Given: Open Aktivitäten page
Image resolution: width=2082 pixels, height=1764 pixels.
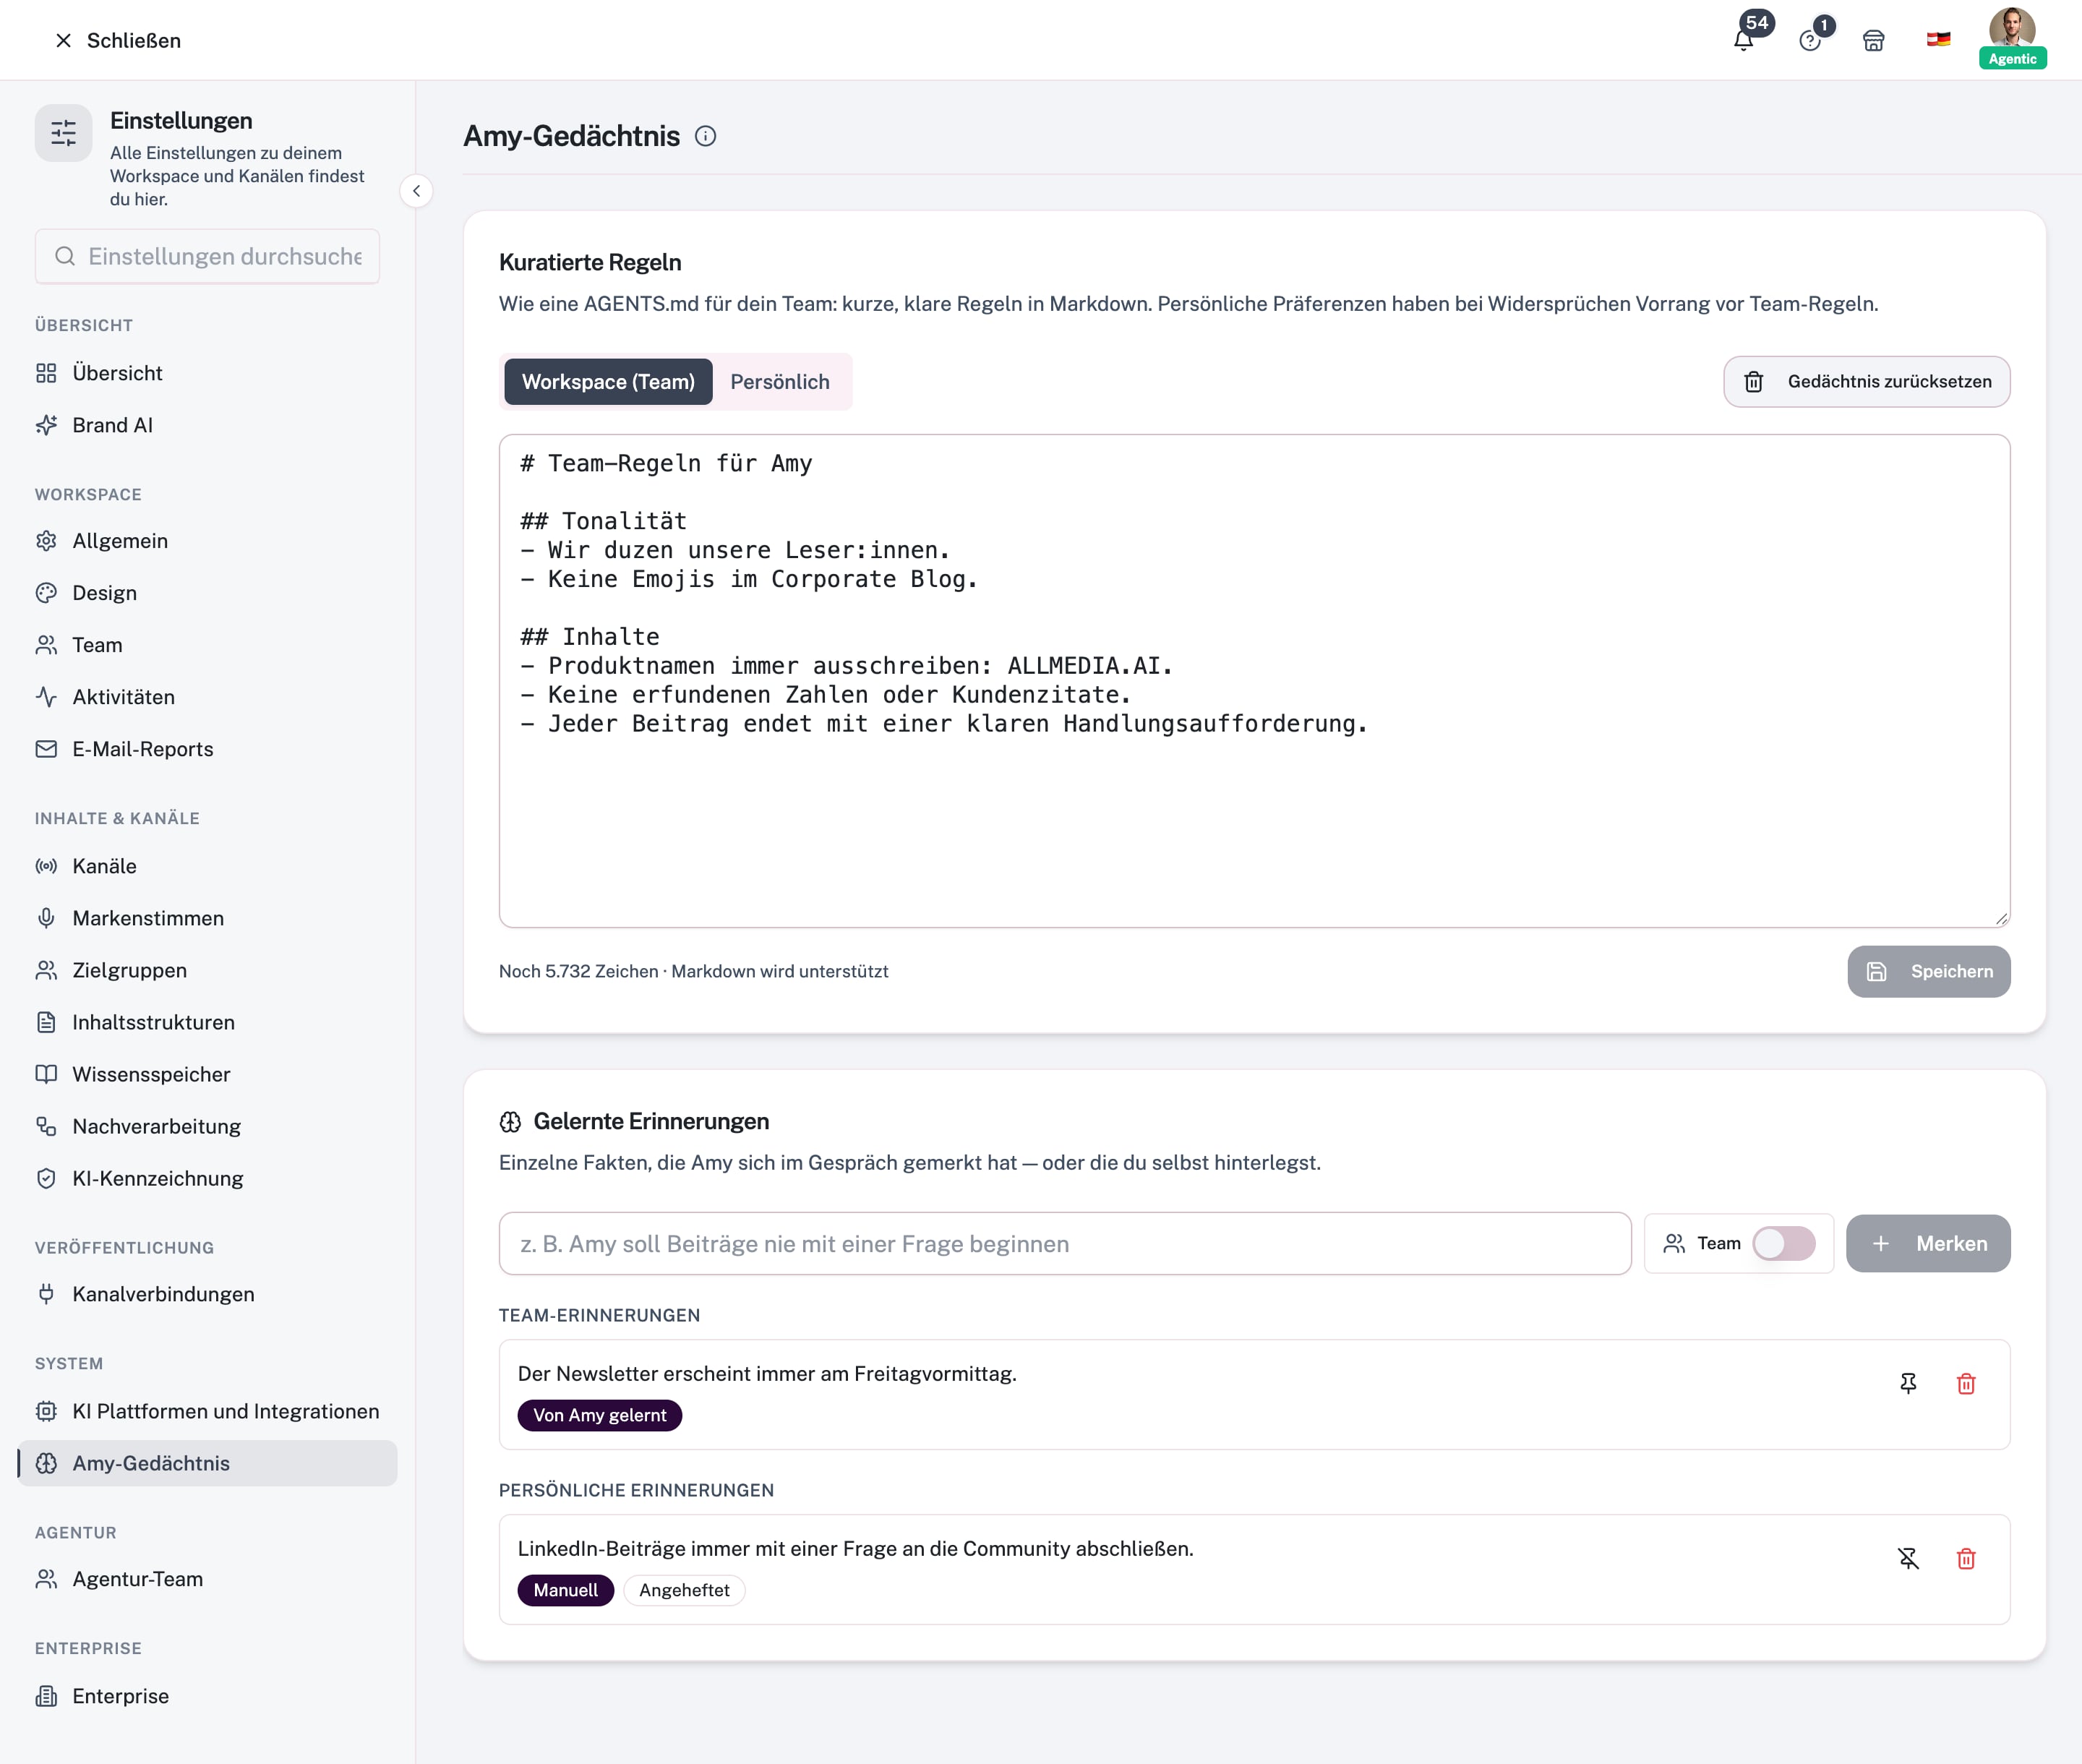Looking at the screenshot, I should (x=207, y=697).
